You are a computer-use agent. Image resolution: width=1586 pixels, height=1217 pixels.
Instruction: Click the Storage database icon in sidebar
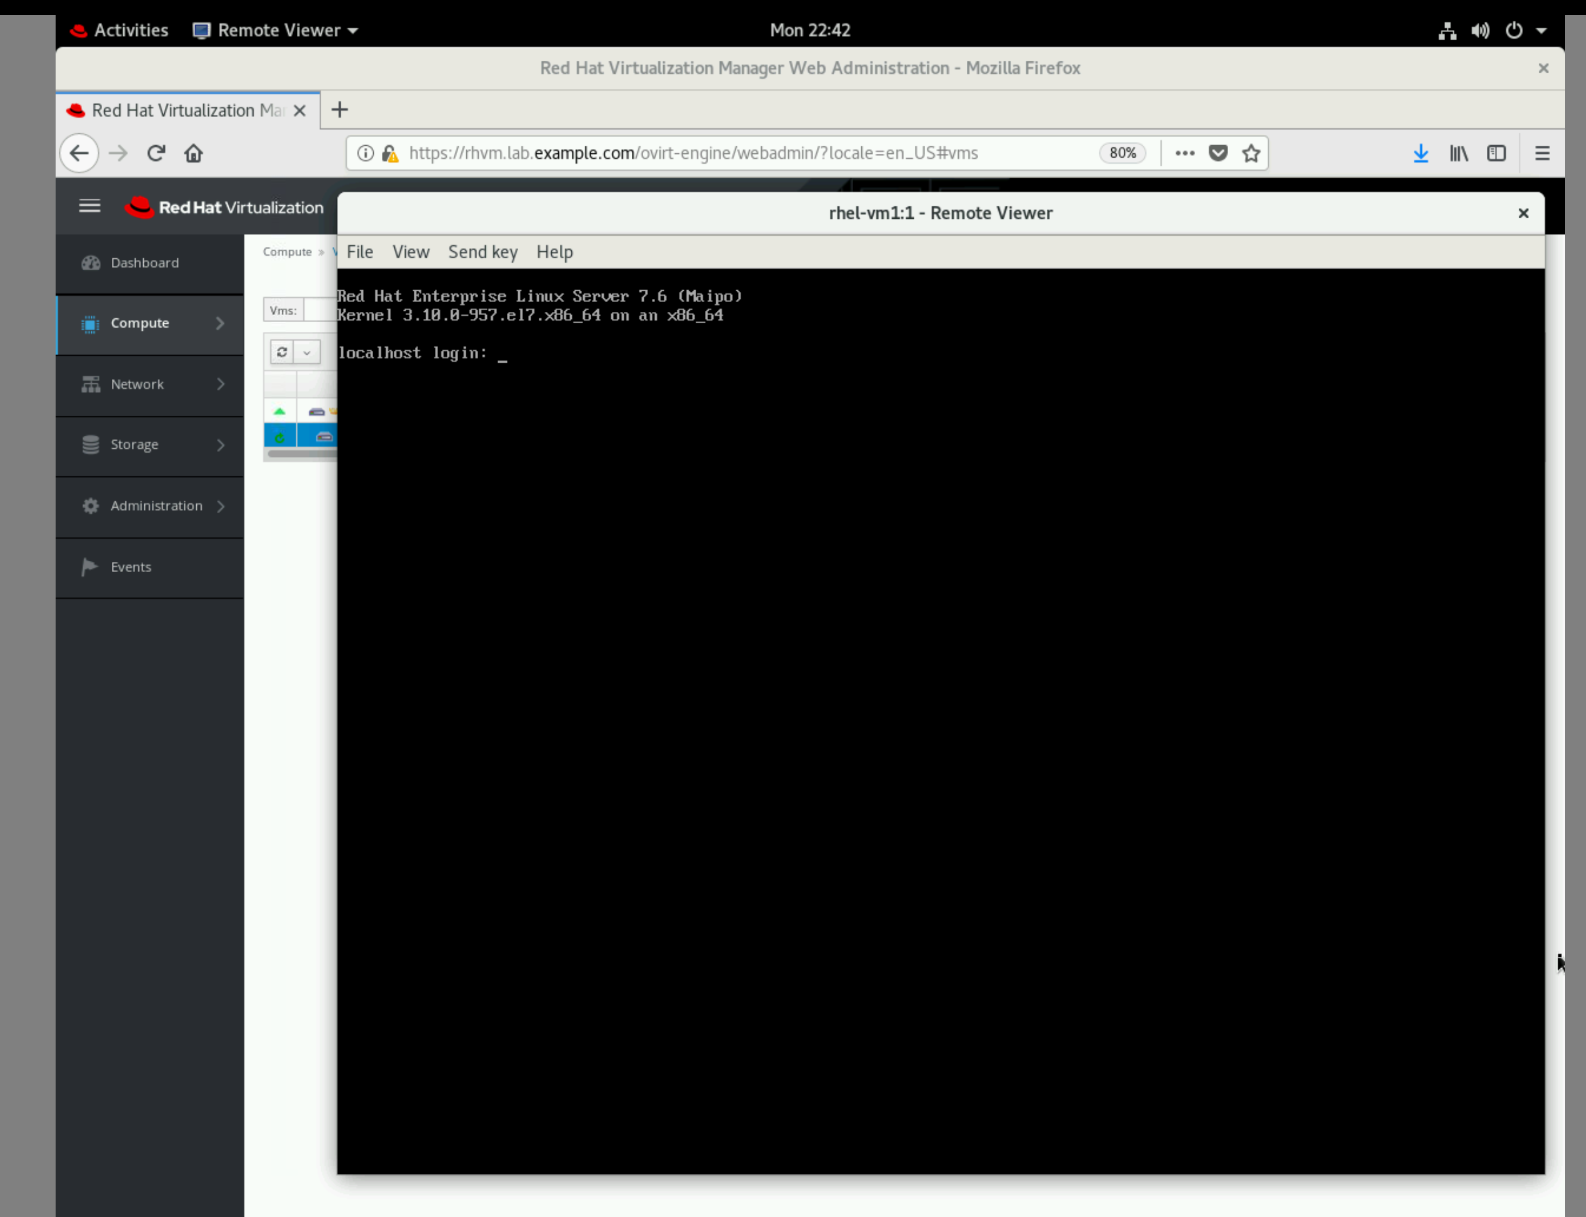[x=91, y=445]
